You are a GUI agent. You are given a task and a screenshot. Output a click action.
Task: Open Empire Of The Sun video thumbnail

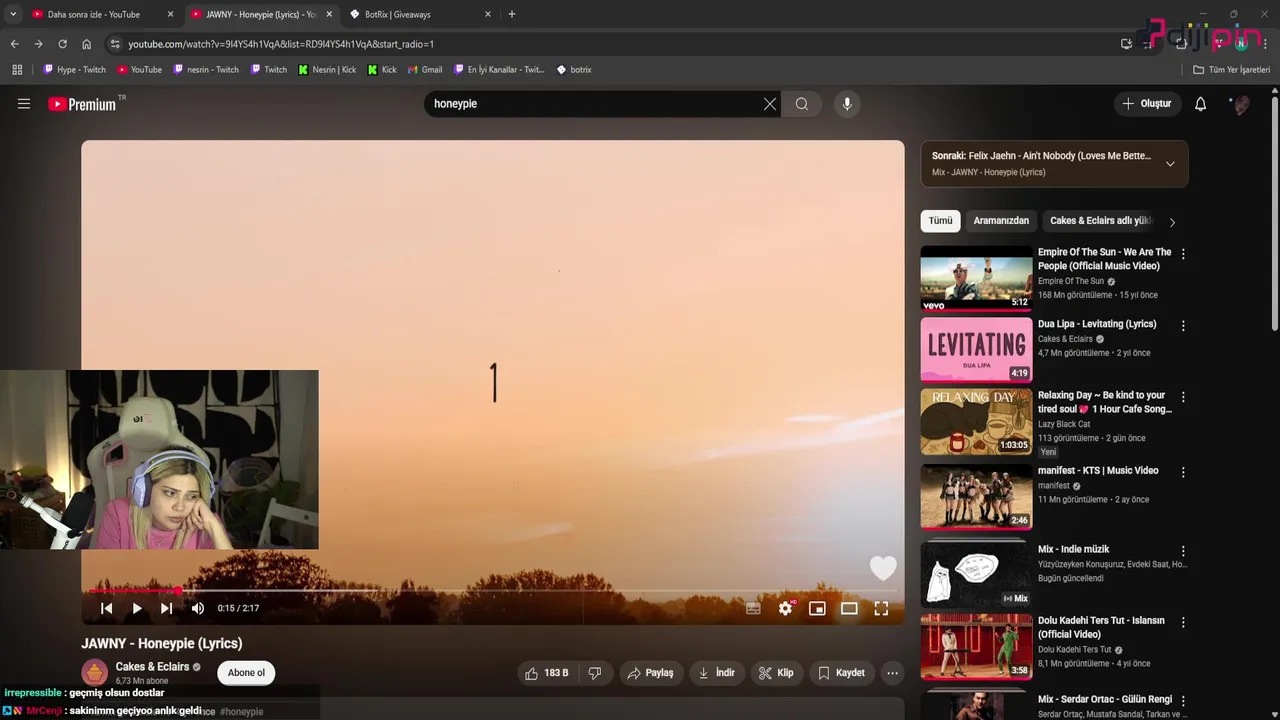(x=976, y=278)
